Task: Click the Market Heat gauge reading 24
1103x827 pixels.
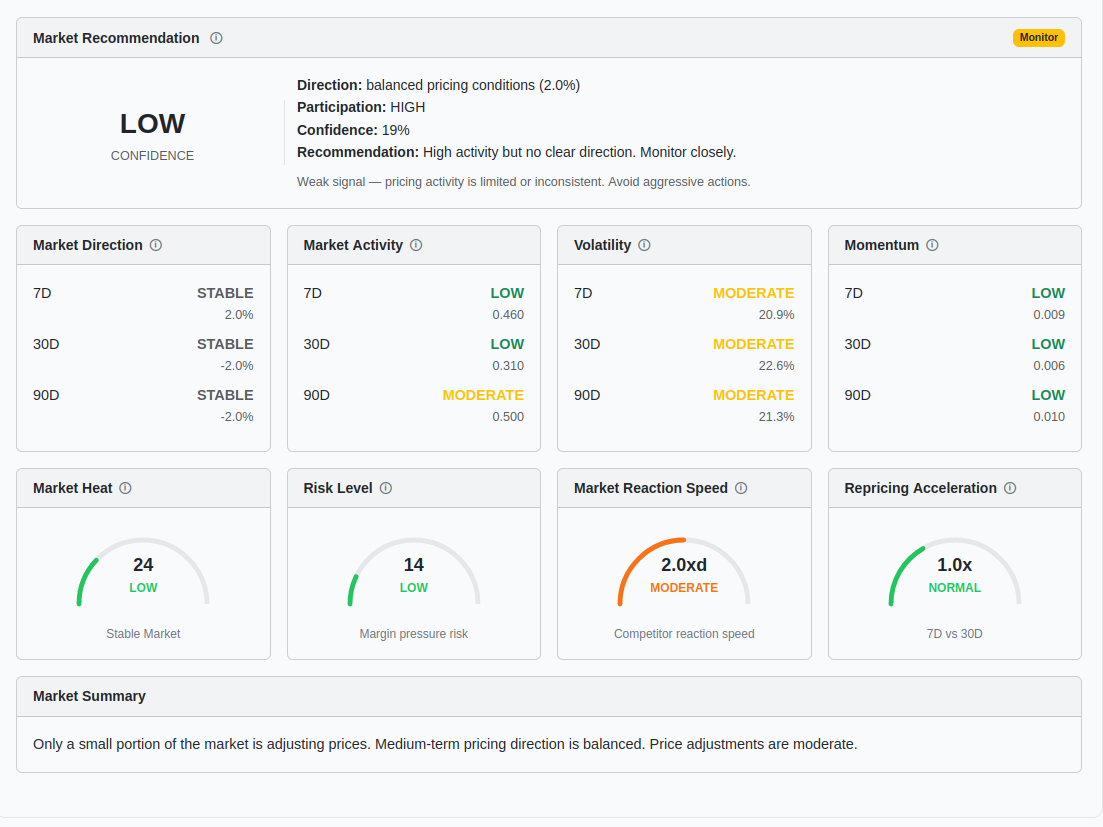Action: pos(144,572)
